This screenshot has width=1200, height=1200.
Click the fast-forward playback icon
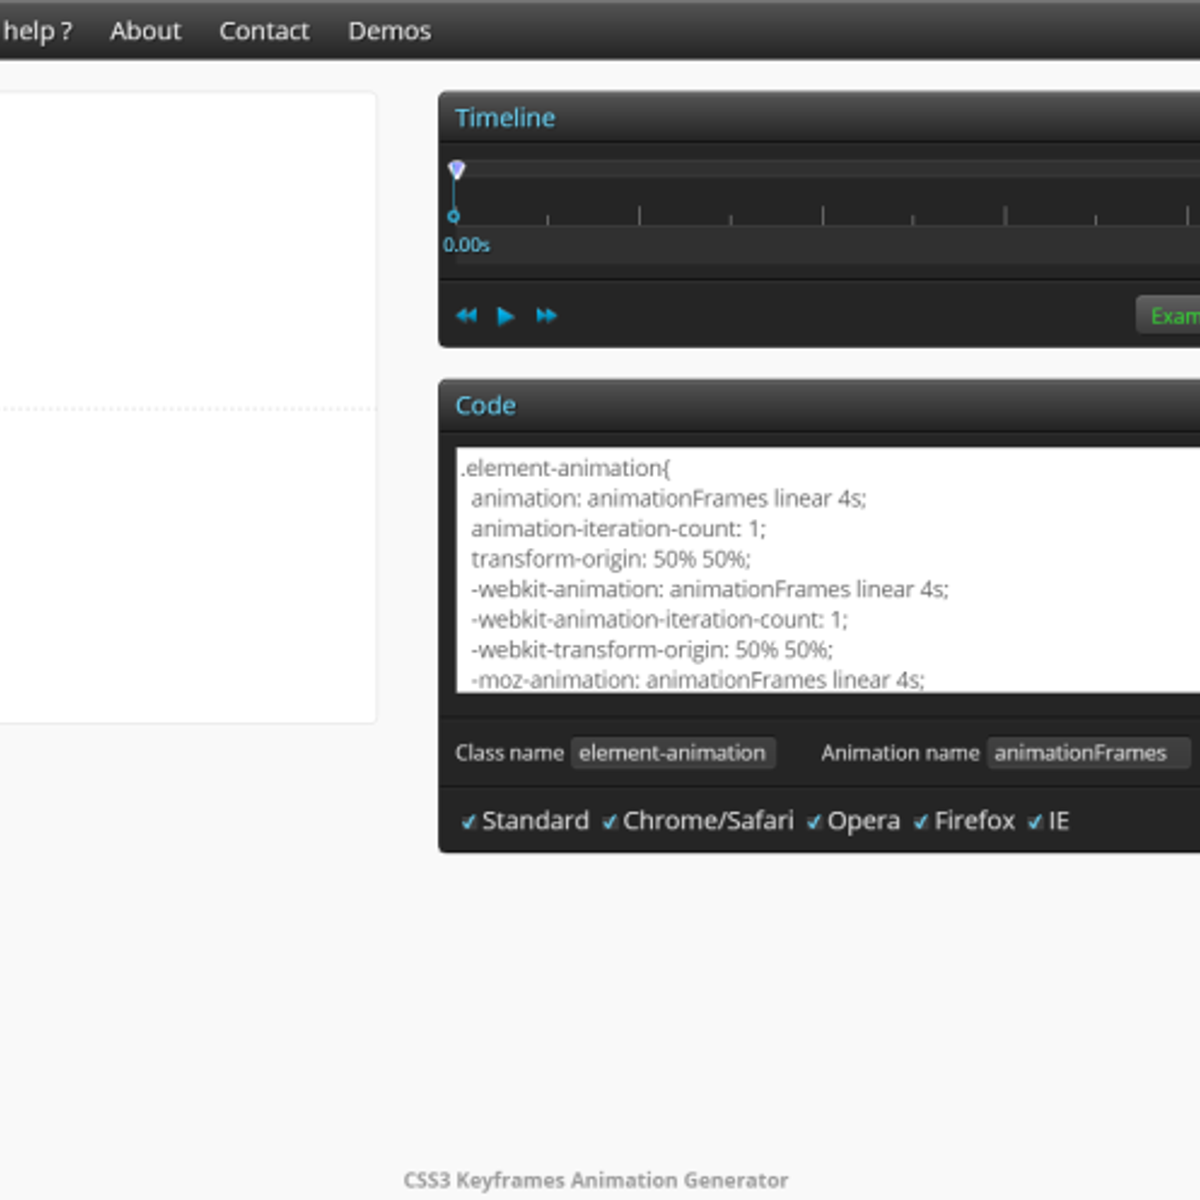546,316
